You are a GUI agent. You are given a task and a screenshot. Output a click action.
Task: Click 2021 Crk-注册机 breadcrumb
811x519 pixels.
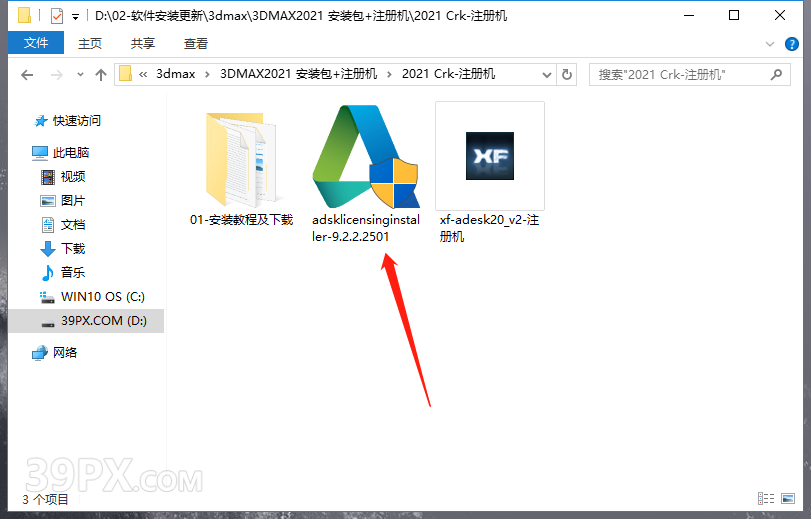[x=448, y=74]
